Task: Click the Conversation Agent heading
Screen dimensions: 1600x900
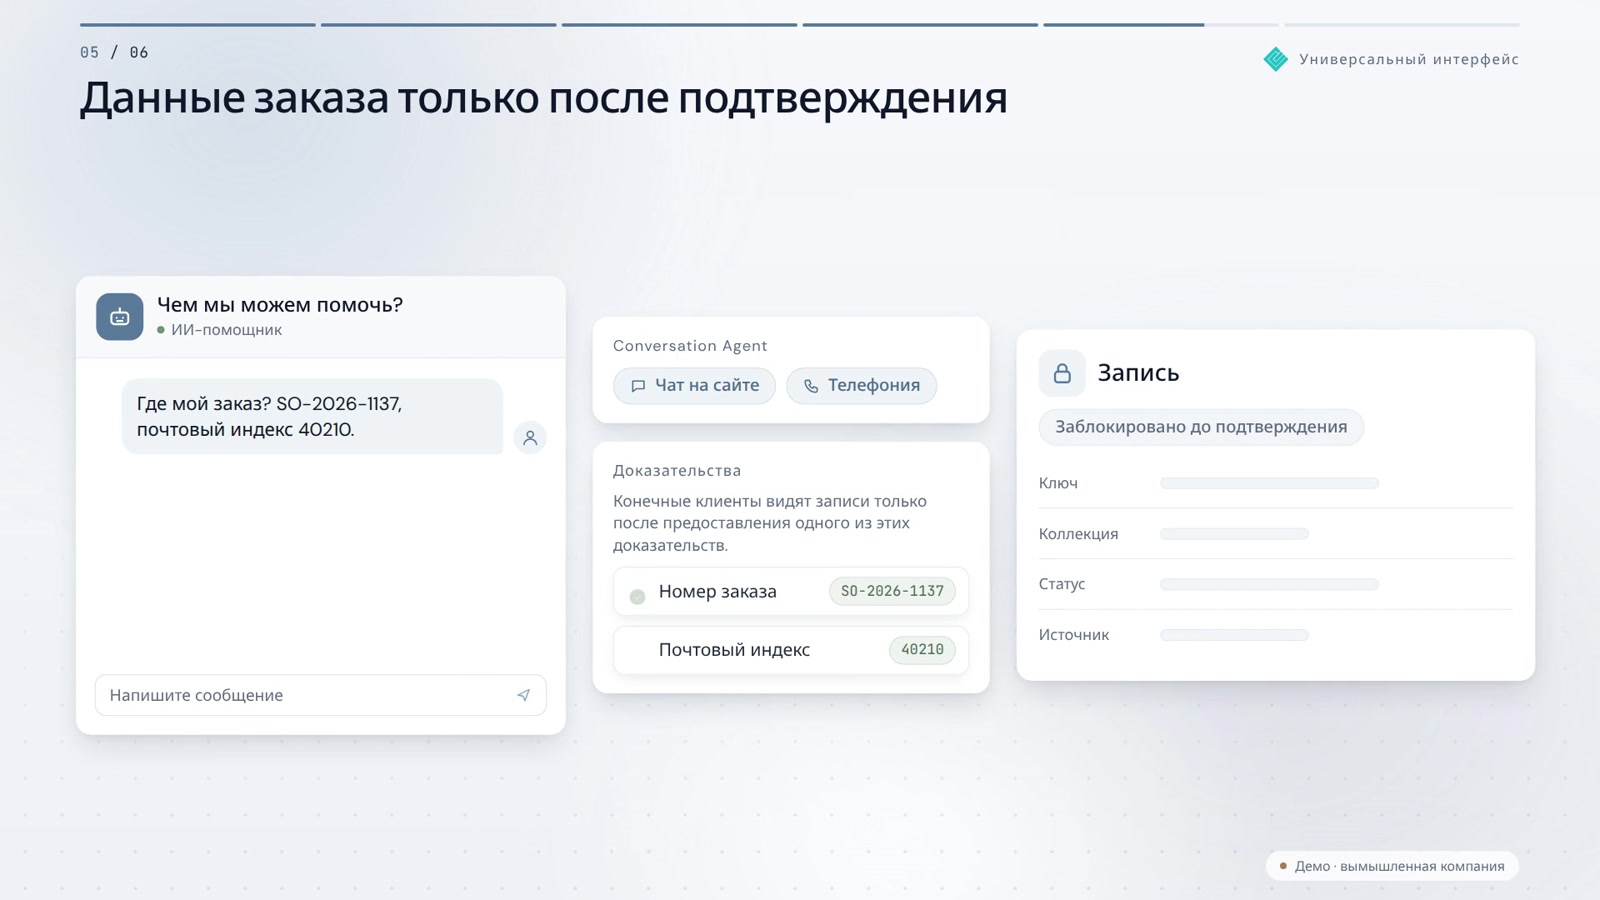Action: tap(690, 346)
